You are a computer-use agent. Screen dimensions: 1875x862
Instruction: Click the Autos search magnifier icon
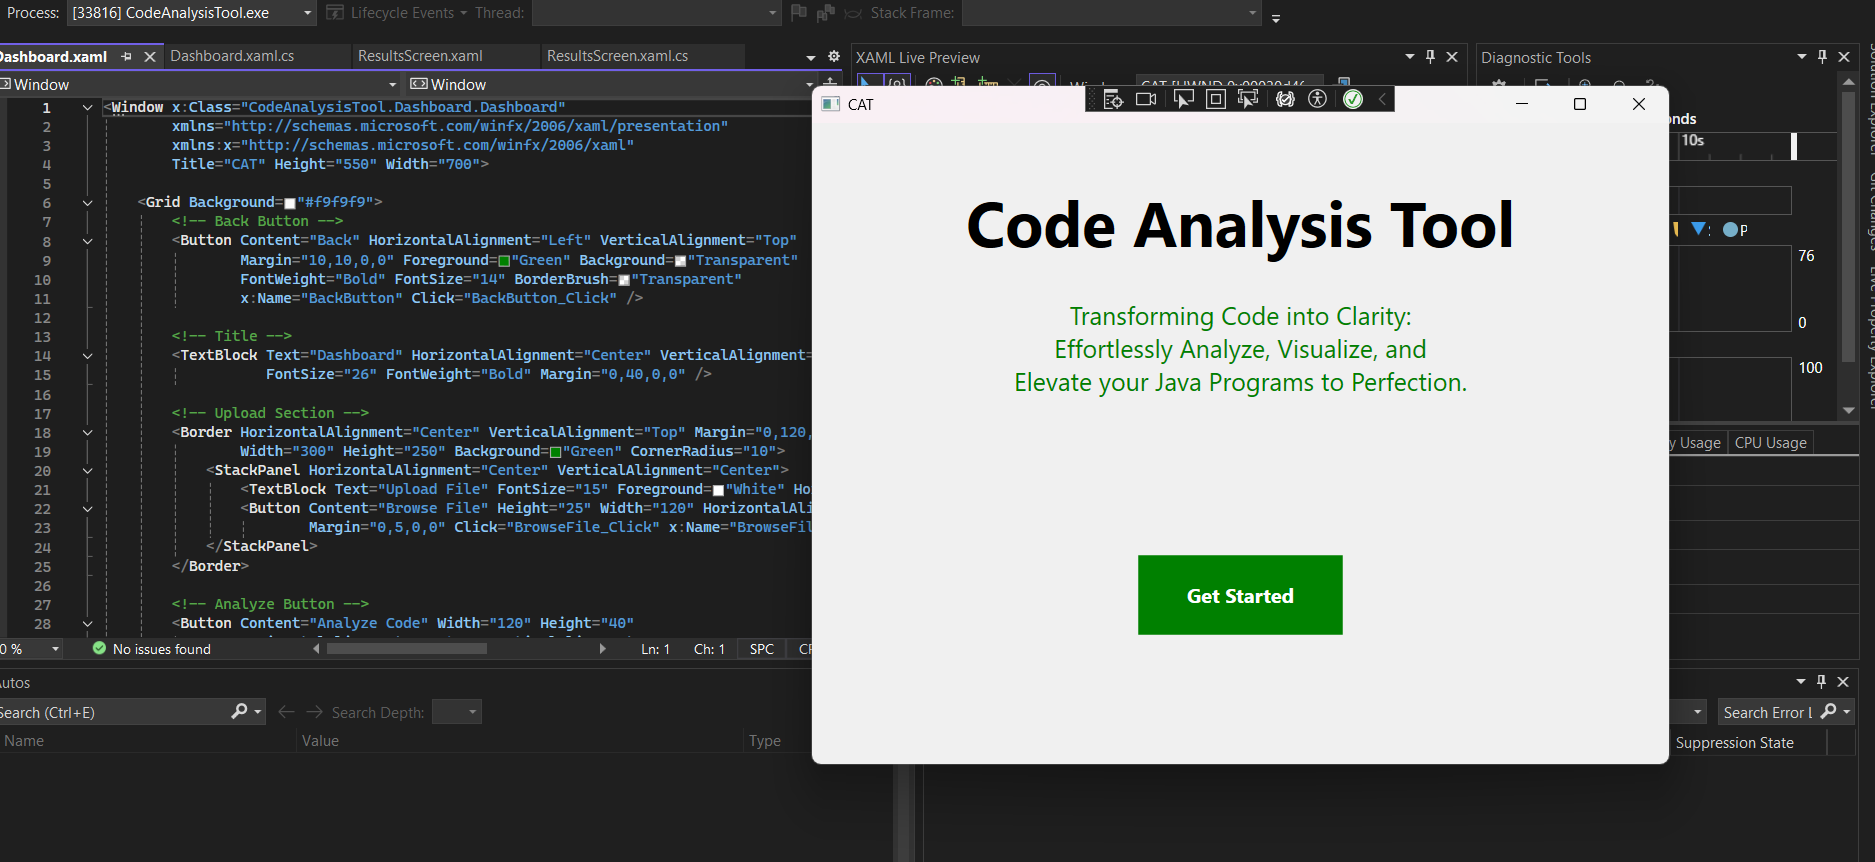240,711
